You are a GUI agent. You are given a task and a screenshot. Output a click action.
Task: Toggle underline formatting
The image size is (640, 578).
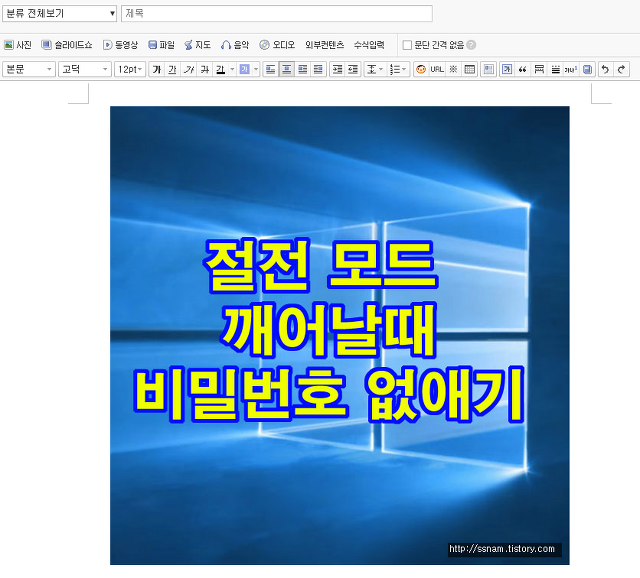tap(173, 69)
